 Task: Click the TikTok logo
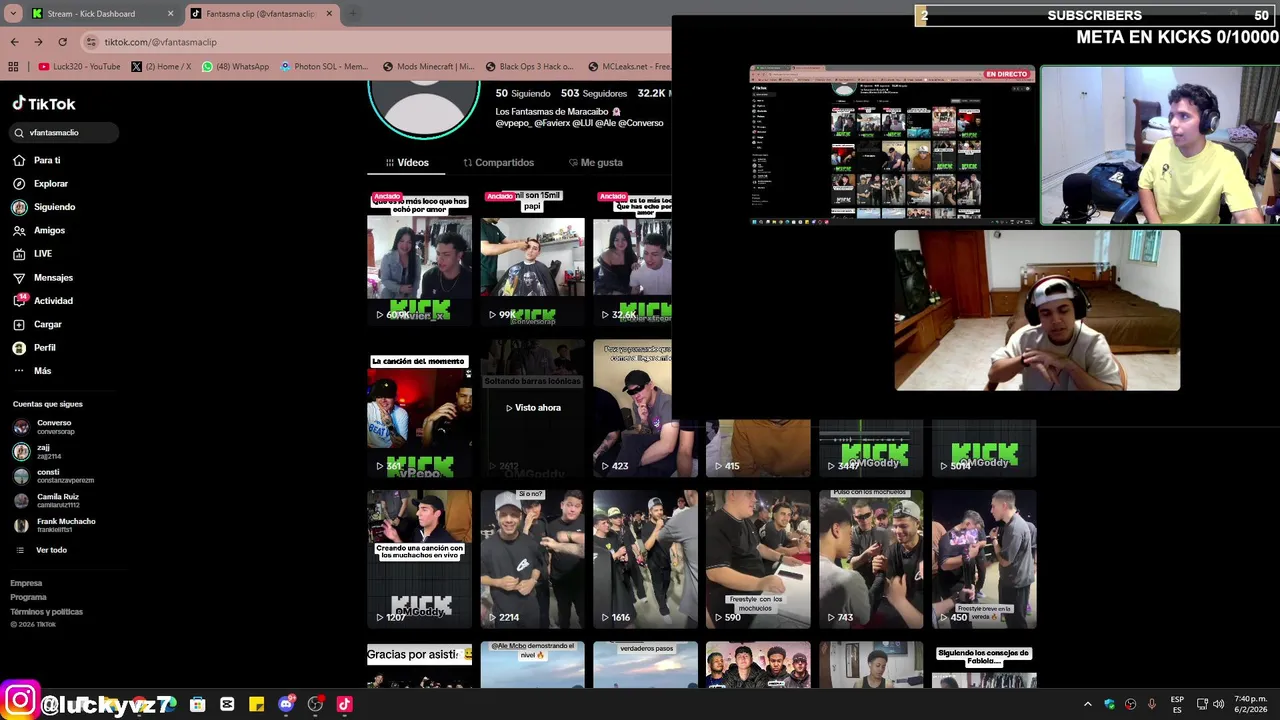44,103
